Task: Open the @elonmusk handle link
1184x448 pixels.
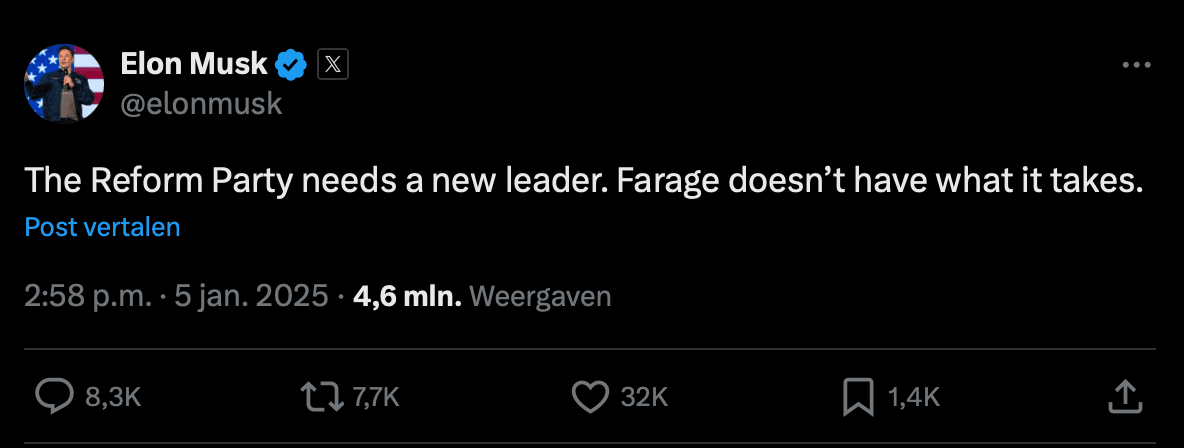Action: [x=201, y=103]
